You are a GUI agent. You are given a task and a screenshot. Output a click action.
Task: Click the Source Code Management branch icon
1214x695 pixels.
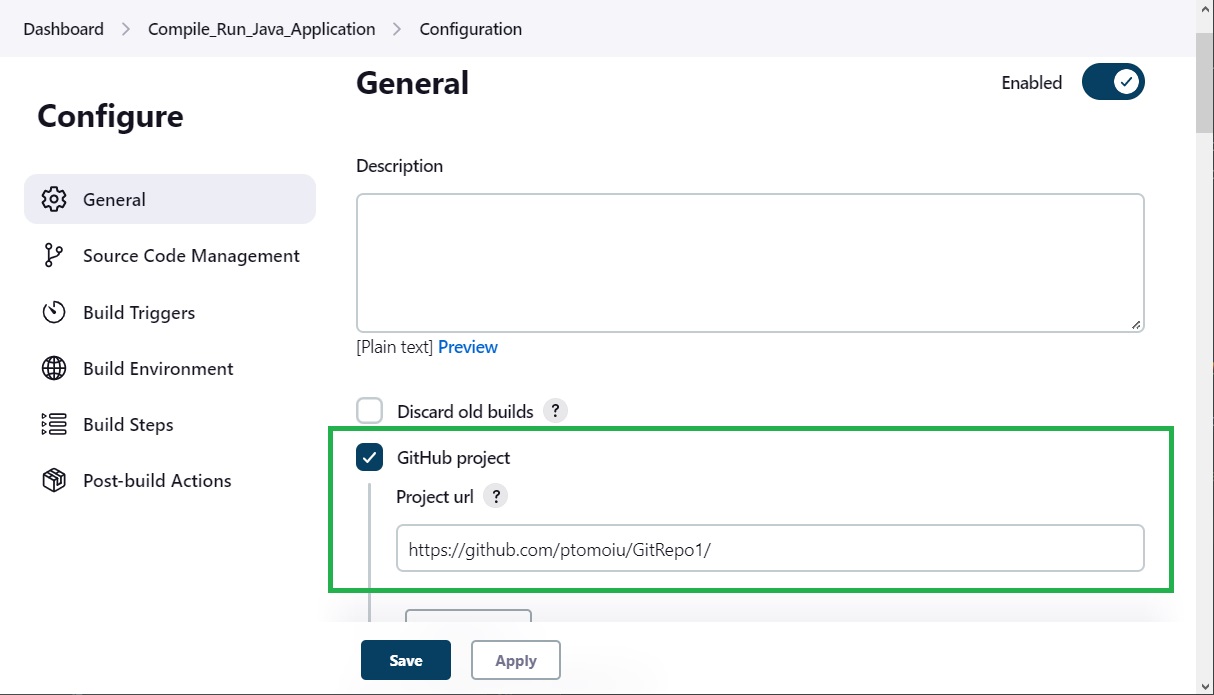tap(54, 256)
